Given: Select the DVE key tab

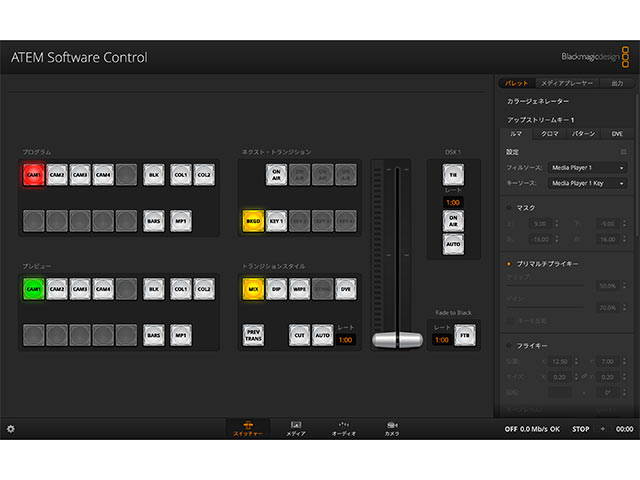Looking at the screenshot, I should pyautogui.click(x=617, y=134).
